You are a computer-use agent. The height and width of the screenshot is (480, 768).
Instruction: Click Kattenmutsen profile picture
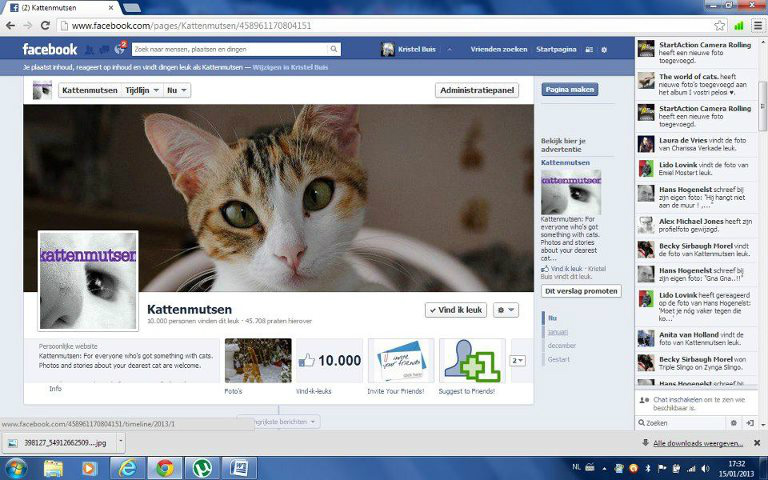point(88,281)
